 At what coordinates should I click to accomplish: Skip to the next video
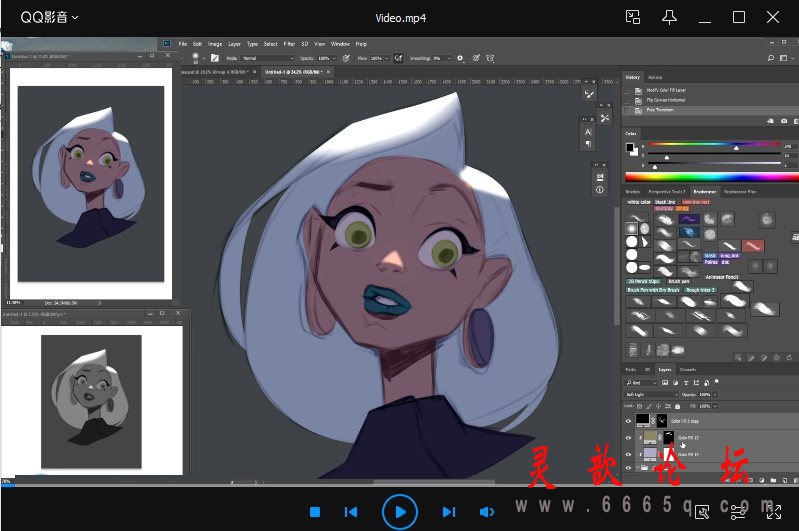point(448,512)
